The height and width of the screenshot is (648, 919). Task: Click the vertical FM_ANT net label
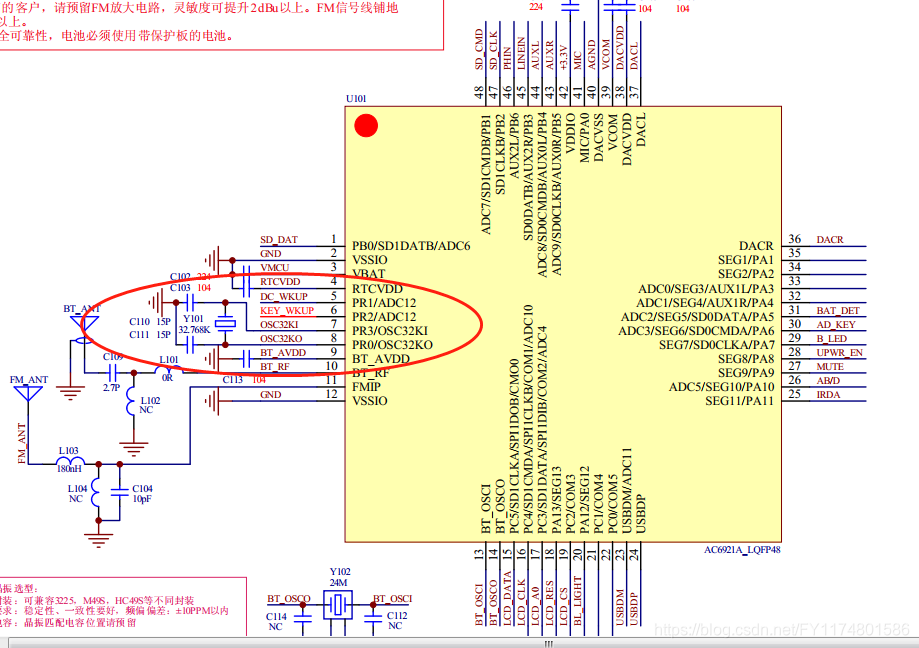click(22, 444)
